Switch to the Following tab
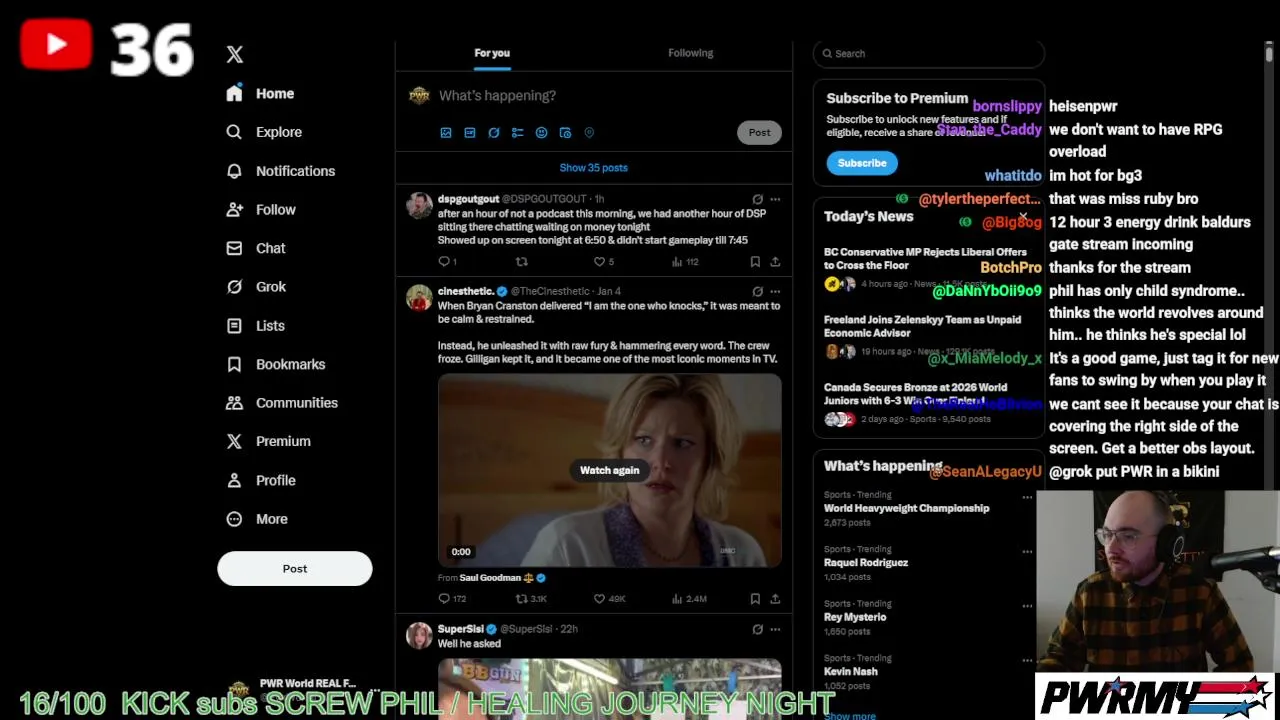Viewport: 1280px width, 720px height. click(691, 53)
